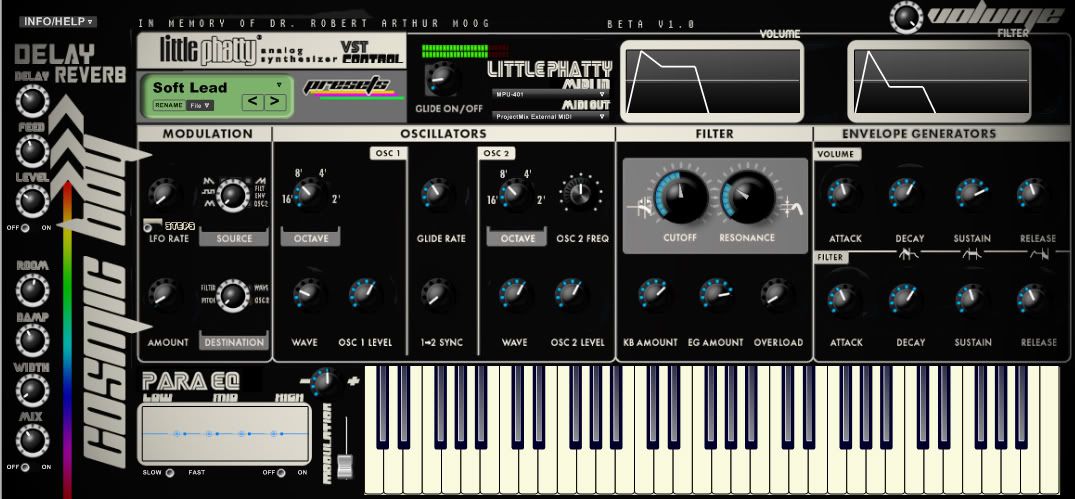The image size is (1075, 499).
Task: Click the filter envelope Release knob
Action: tap(1035, 300)
